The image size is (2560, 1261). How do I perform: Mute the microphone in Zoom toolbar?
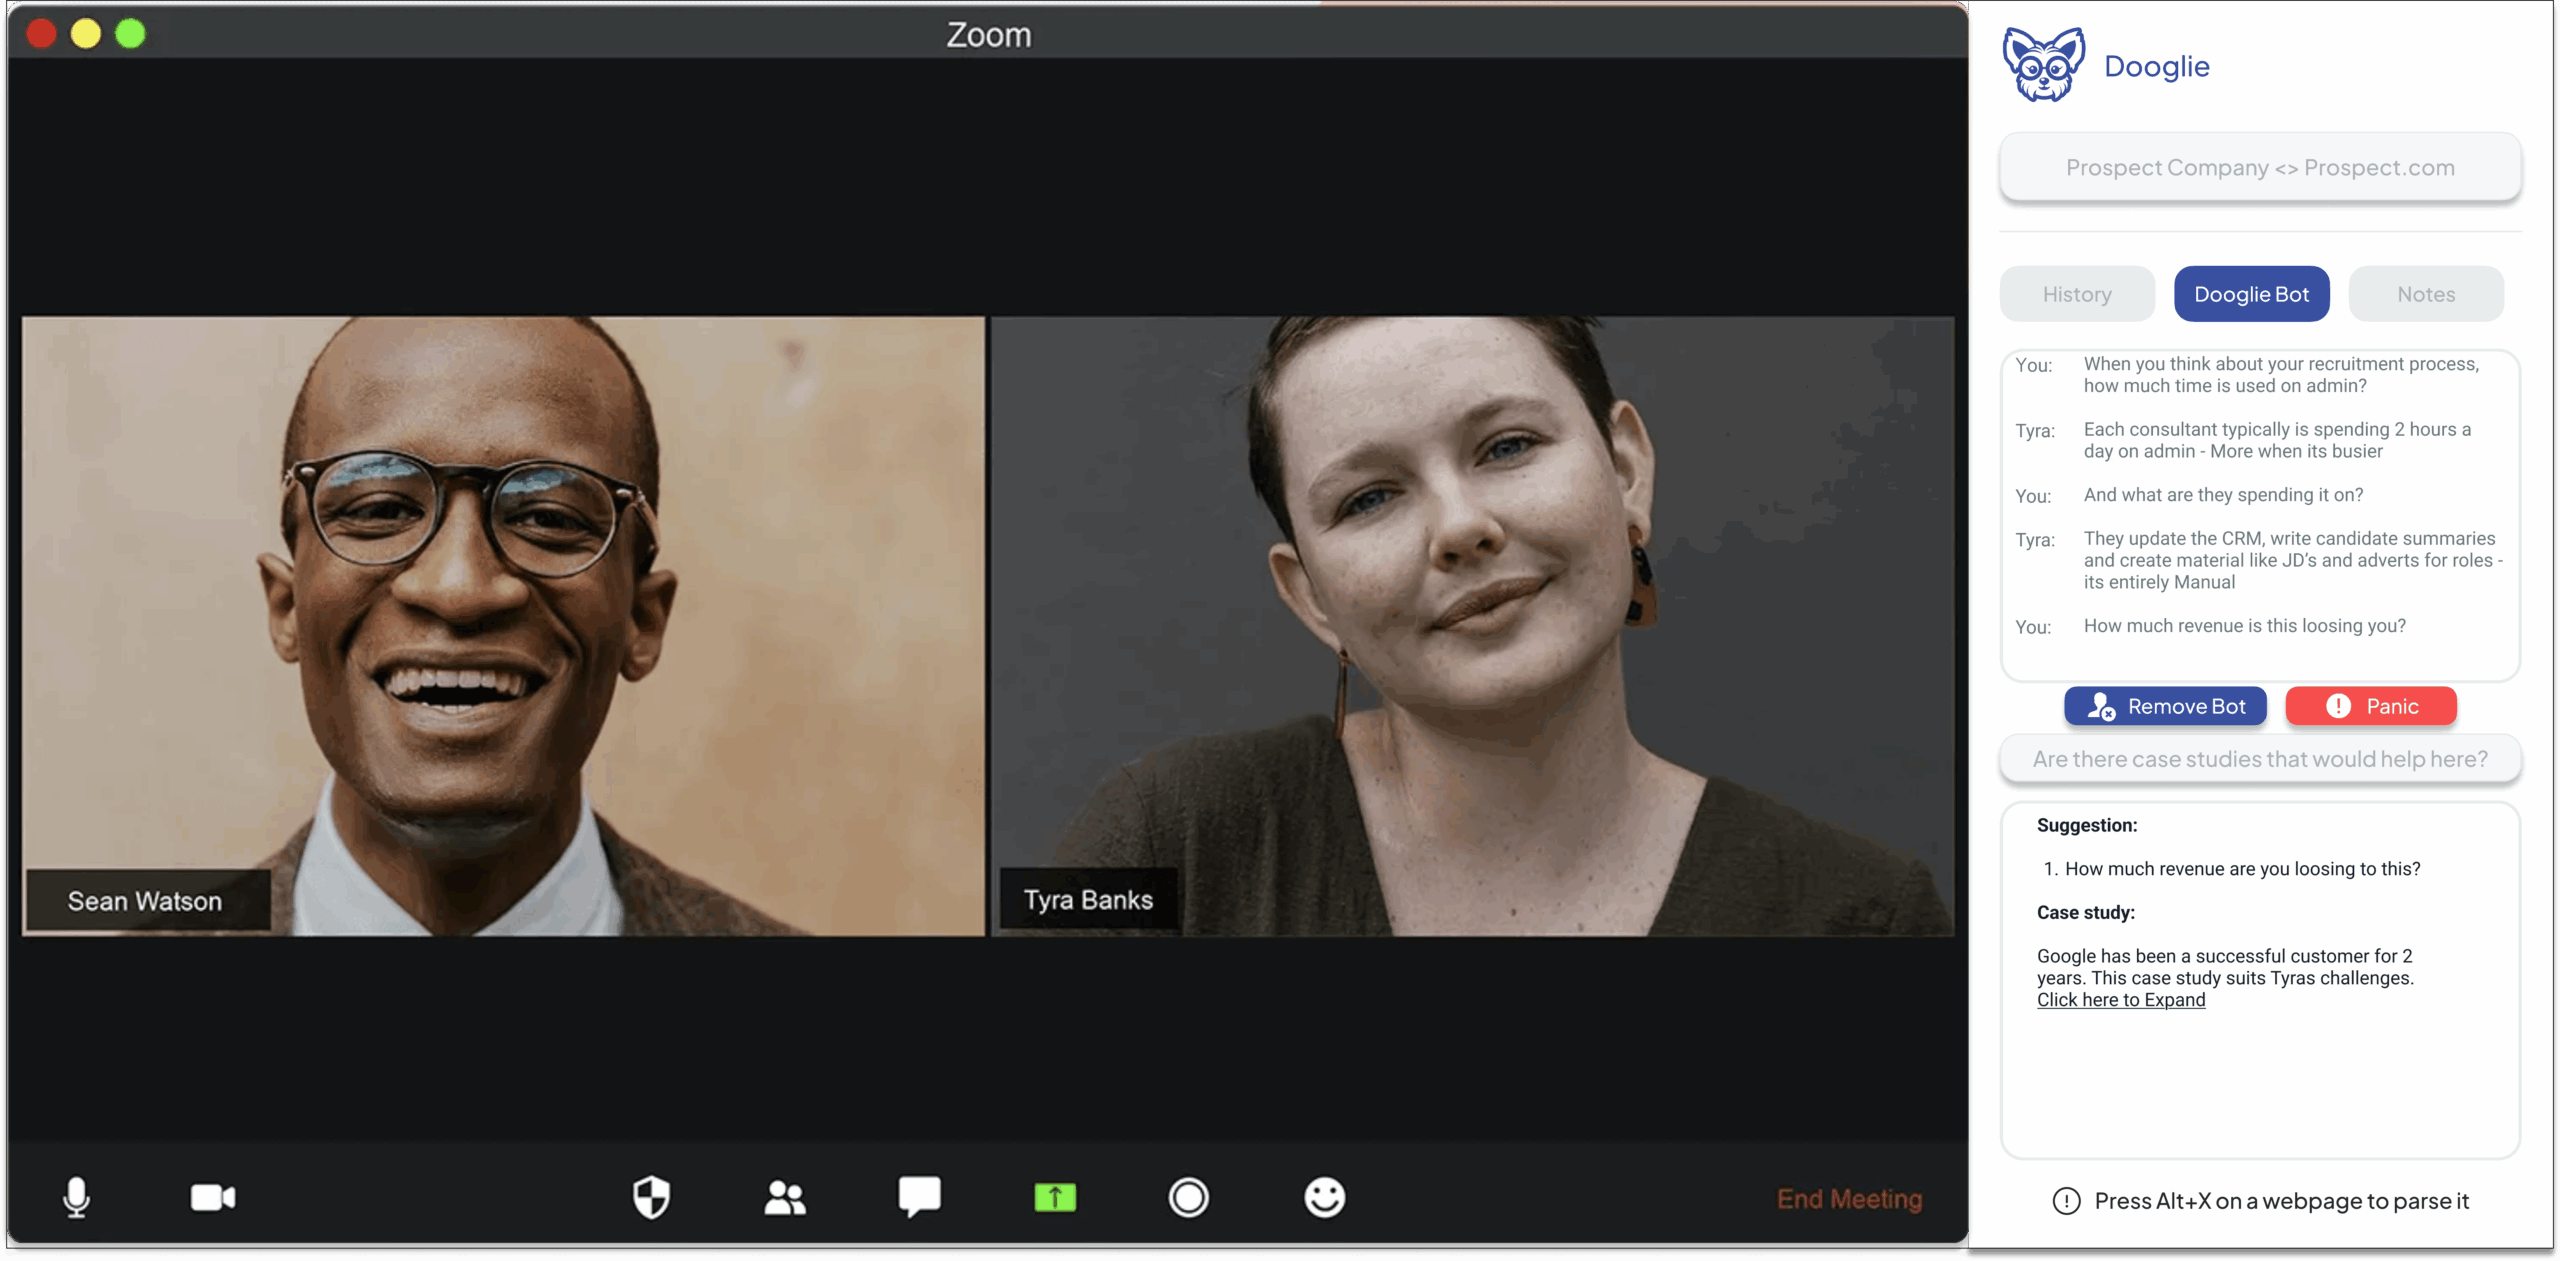pyautogui.click(x=76, y=1197)
